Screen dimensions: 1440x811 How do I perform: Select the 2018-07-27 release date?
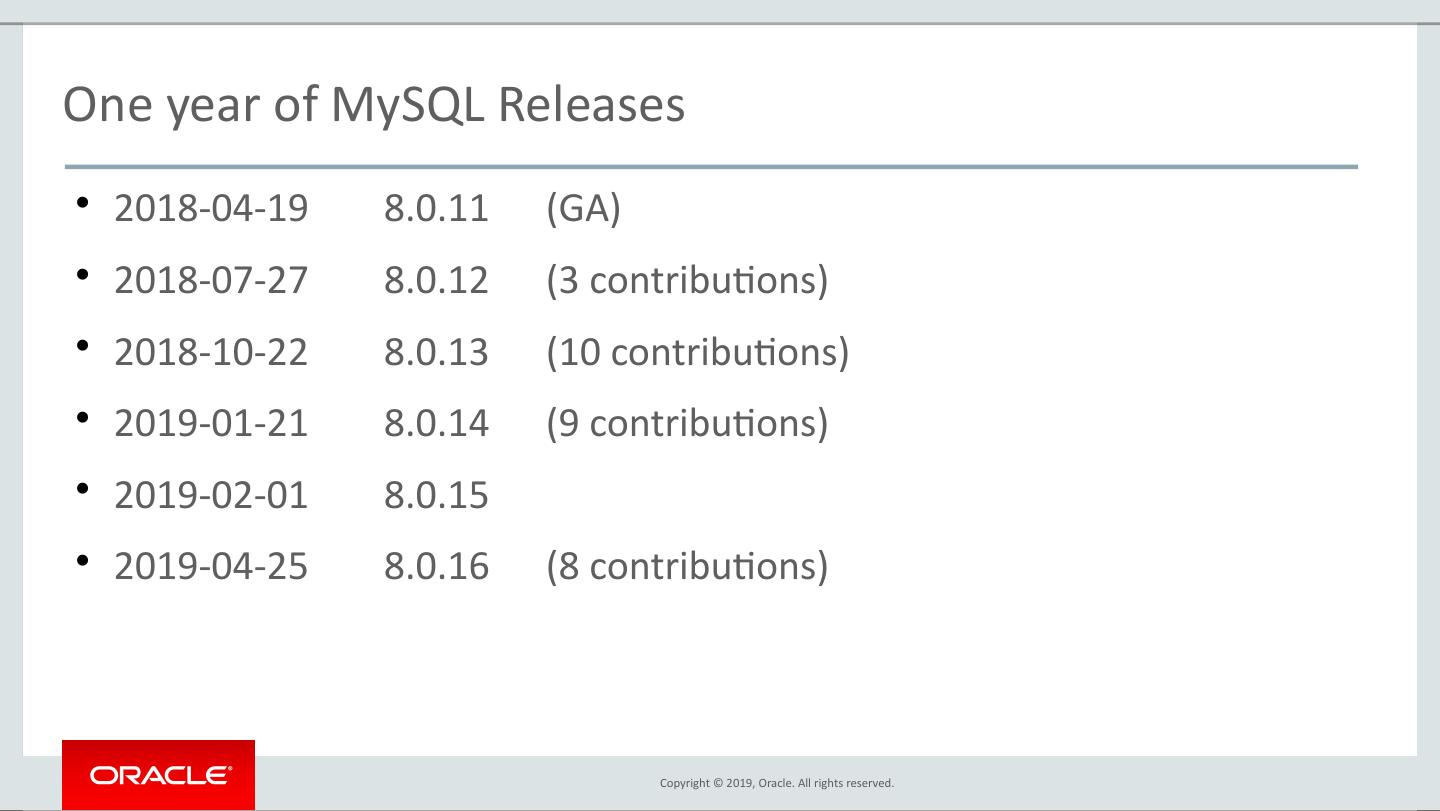click(x=211, y=281)
